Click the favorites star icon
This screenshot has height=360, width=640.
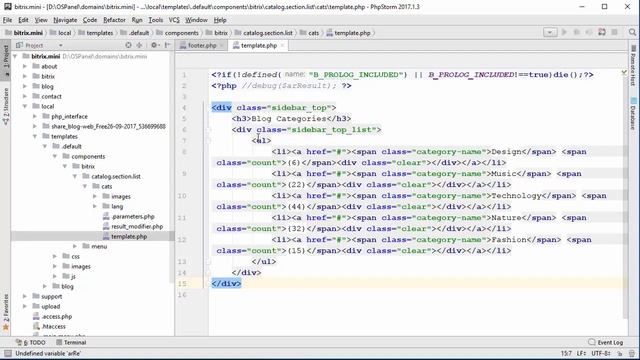pyautogui.click(x=6, y=327)
